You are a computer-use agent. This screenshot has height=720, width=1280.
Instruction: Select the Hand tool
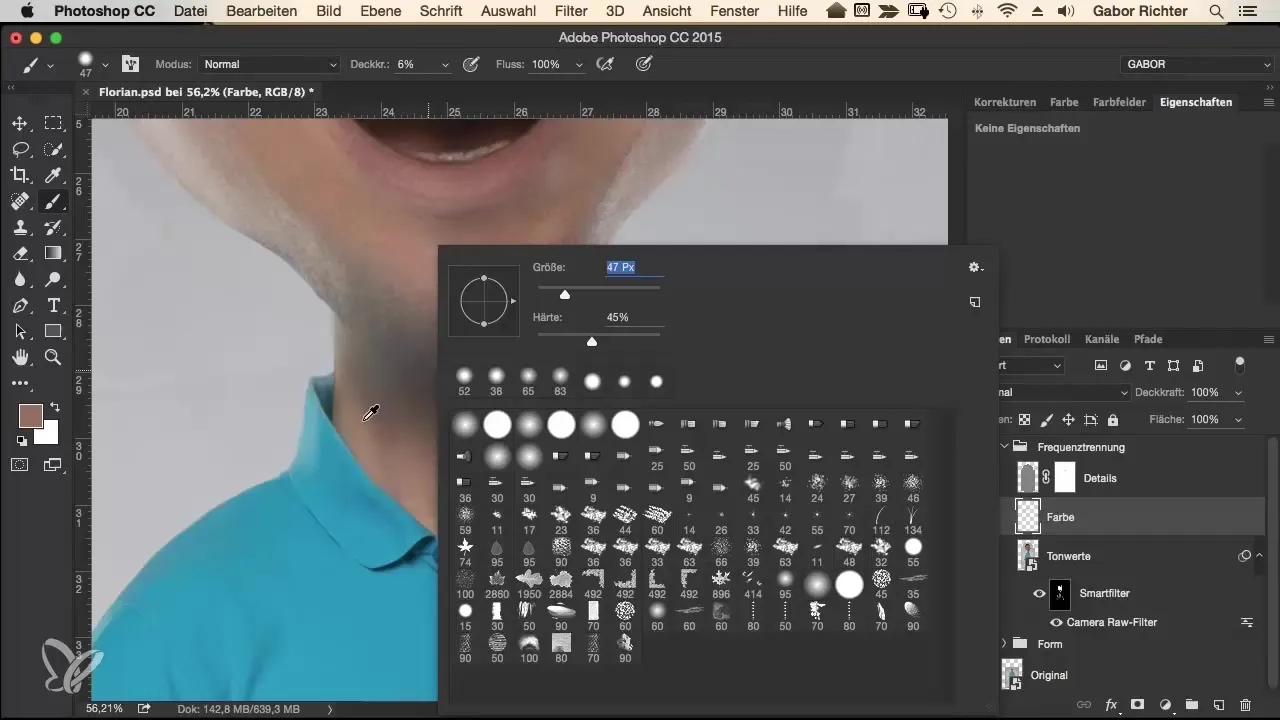click(x=19, y=357)
